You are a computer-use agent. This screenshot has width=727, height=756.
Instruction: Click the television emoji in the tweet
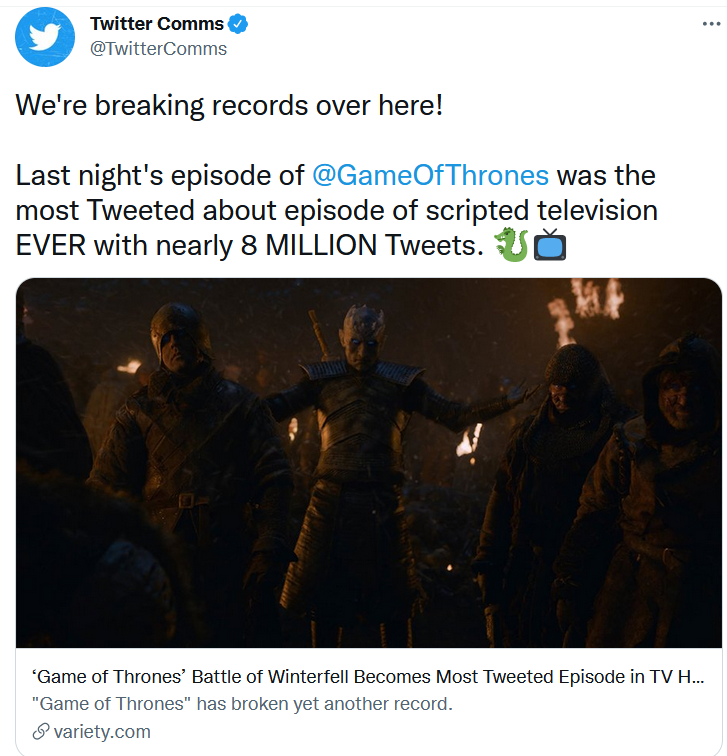(x=550, y=245)
